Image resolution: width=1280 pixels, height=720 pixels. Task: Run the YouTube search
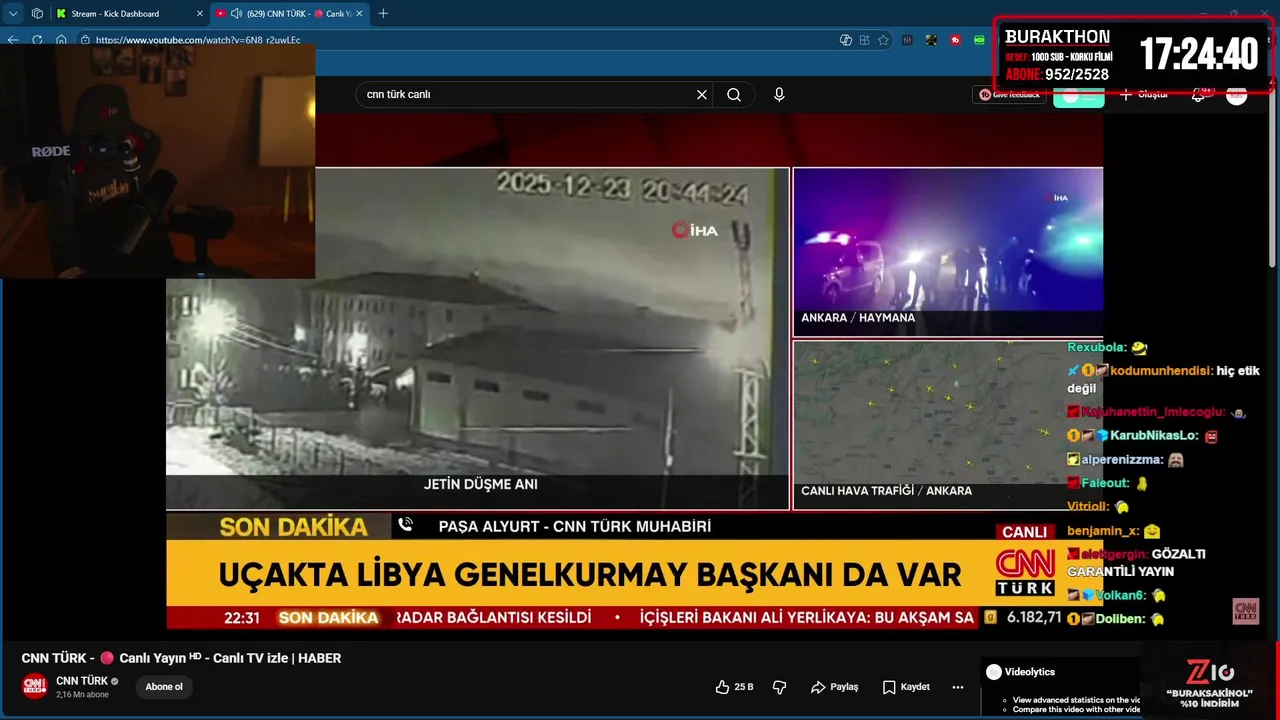point(734,95)
